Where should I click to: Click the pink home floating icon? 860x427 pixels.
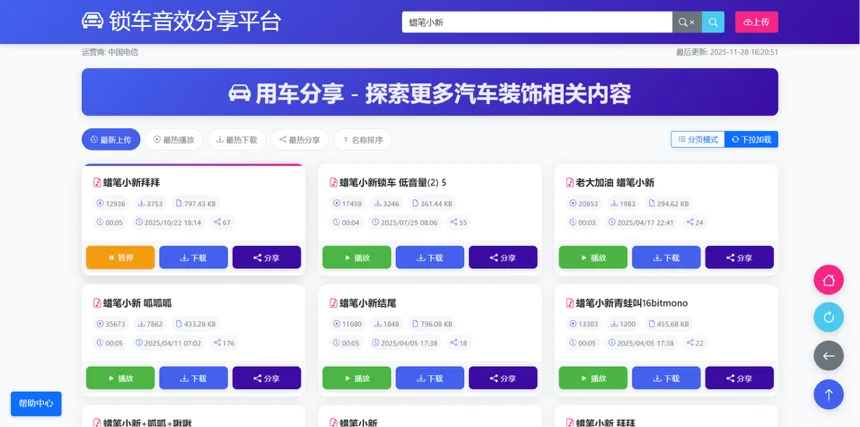(x=828, y=280)
